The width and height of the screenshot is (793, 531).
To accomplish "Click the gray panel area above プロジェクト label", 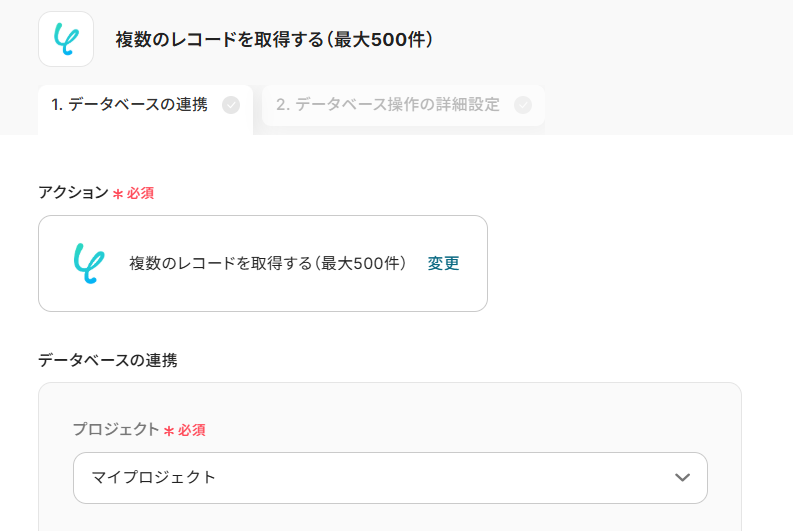I will pyautogui.click(x=390, y=400).
